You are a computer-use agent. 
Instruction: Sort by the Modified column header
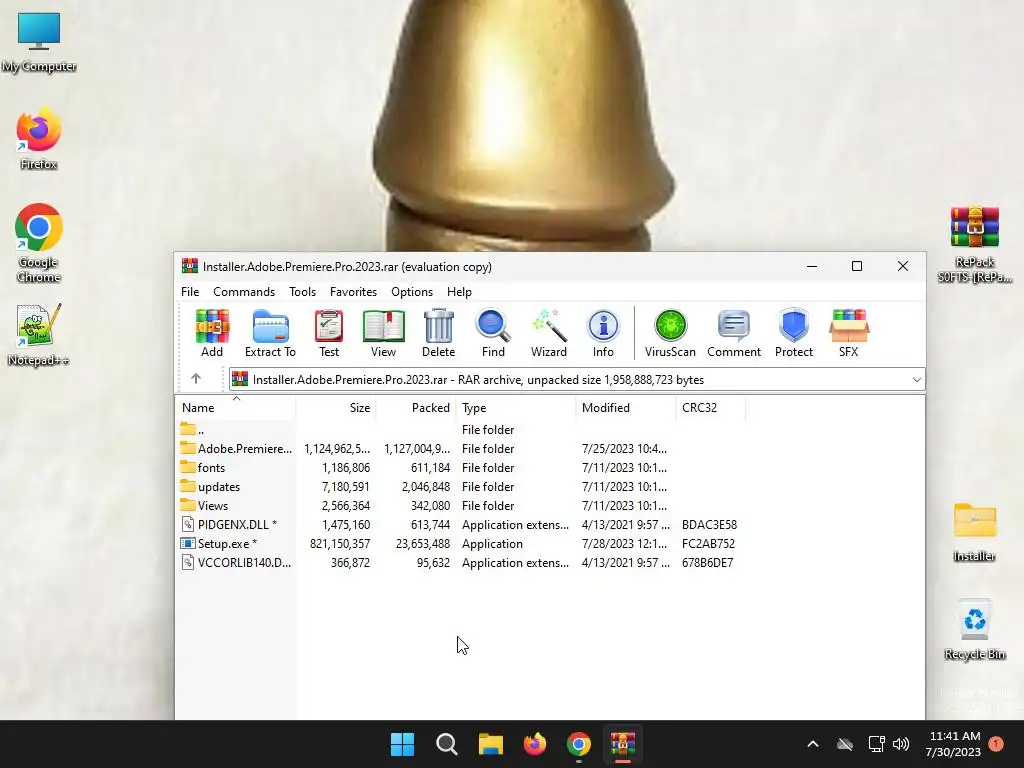pos(626,408)
